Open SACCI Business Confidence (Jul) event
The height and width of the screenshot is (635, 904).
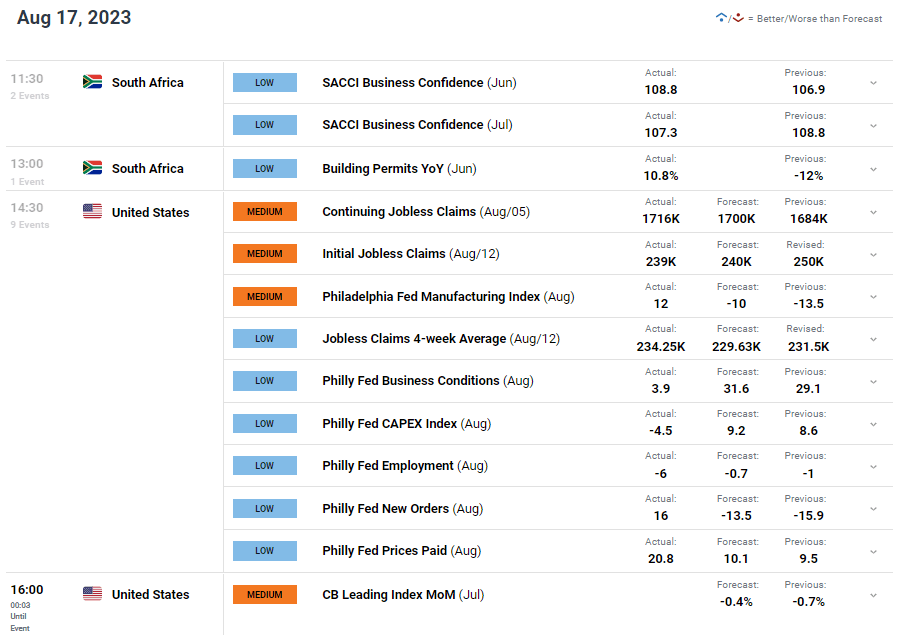[x=417, y=125]
